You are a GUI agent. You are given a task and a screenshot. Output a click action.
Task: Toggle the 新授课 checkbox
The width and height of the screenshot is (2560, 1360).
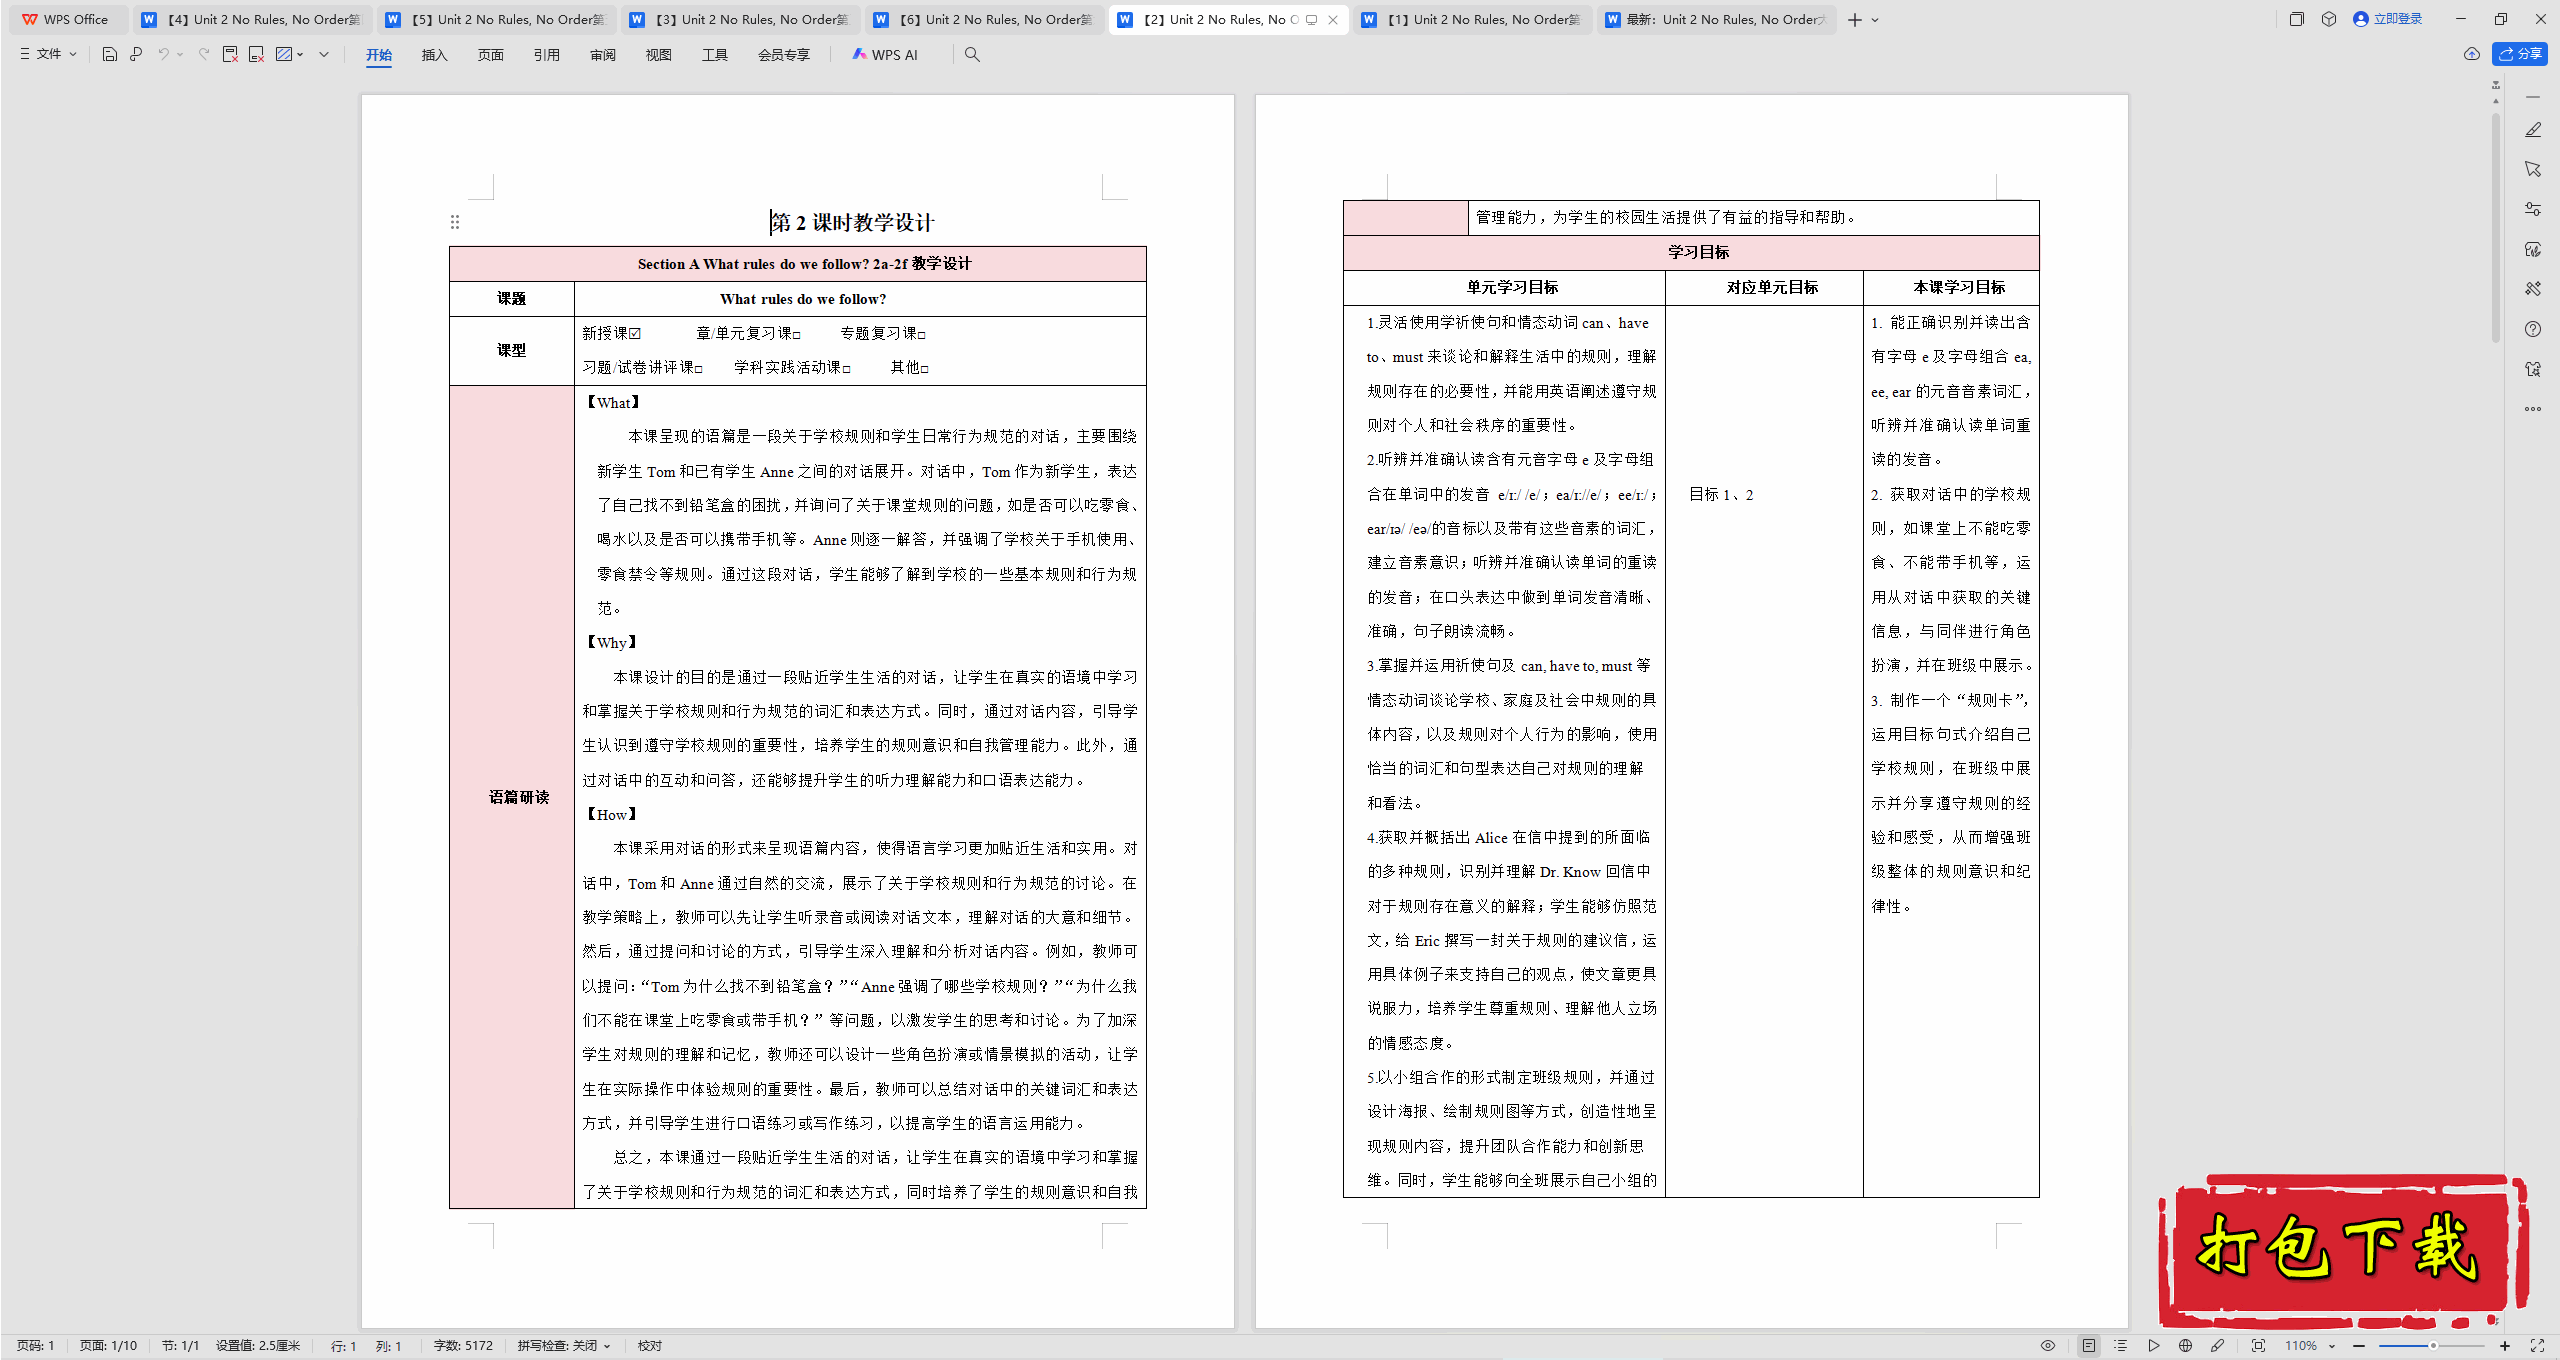(635, 334)
